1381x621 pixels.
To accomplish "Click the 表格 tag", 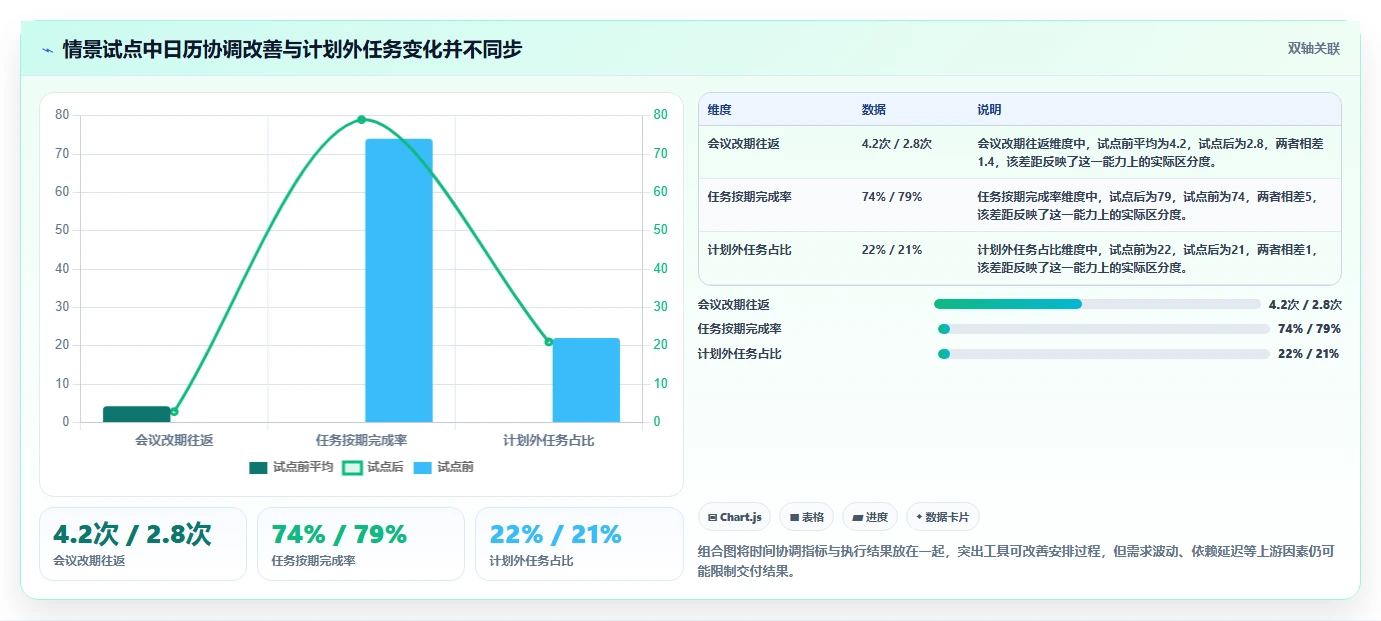I will (x=806, y=517).
